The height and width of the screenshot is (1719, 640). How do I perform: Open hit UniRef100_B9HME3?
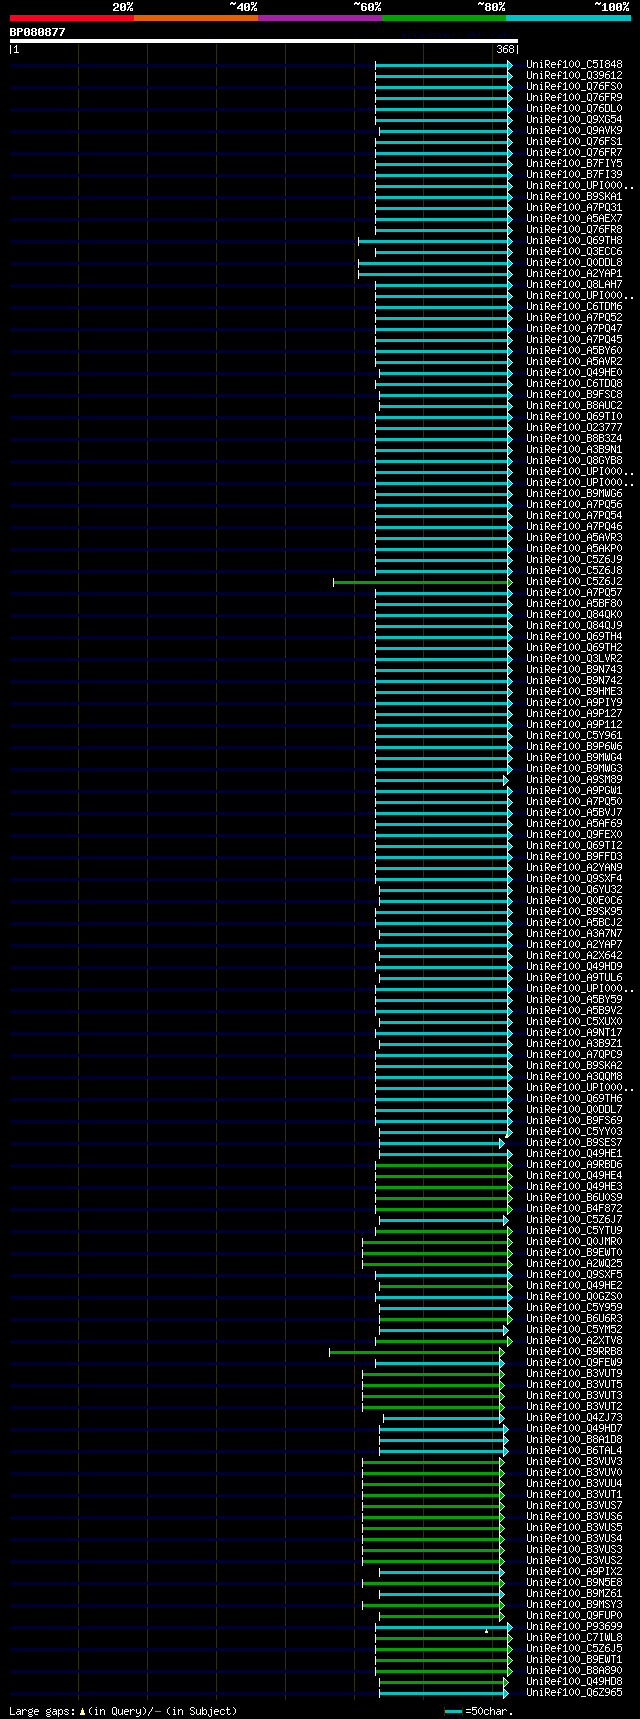(574, 692)
